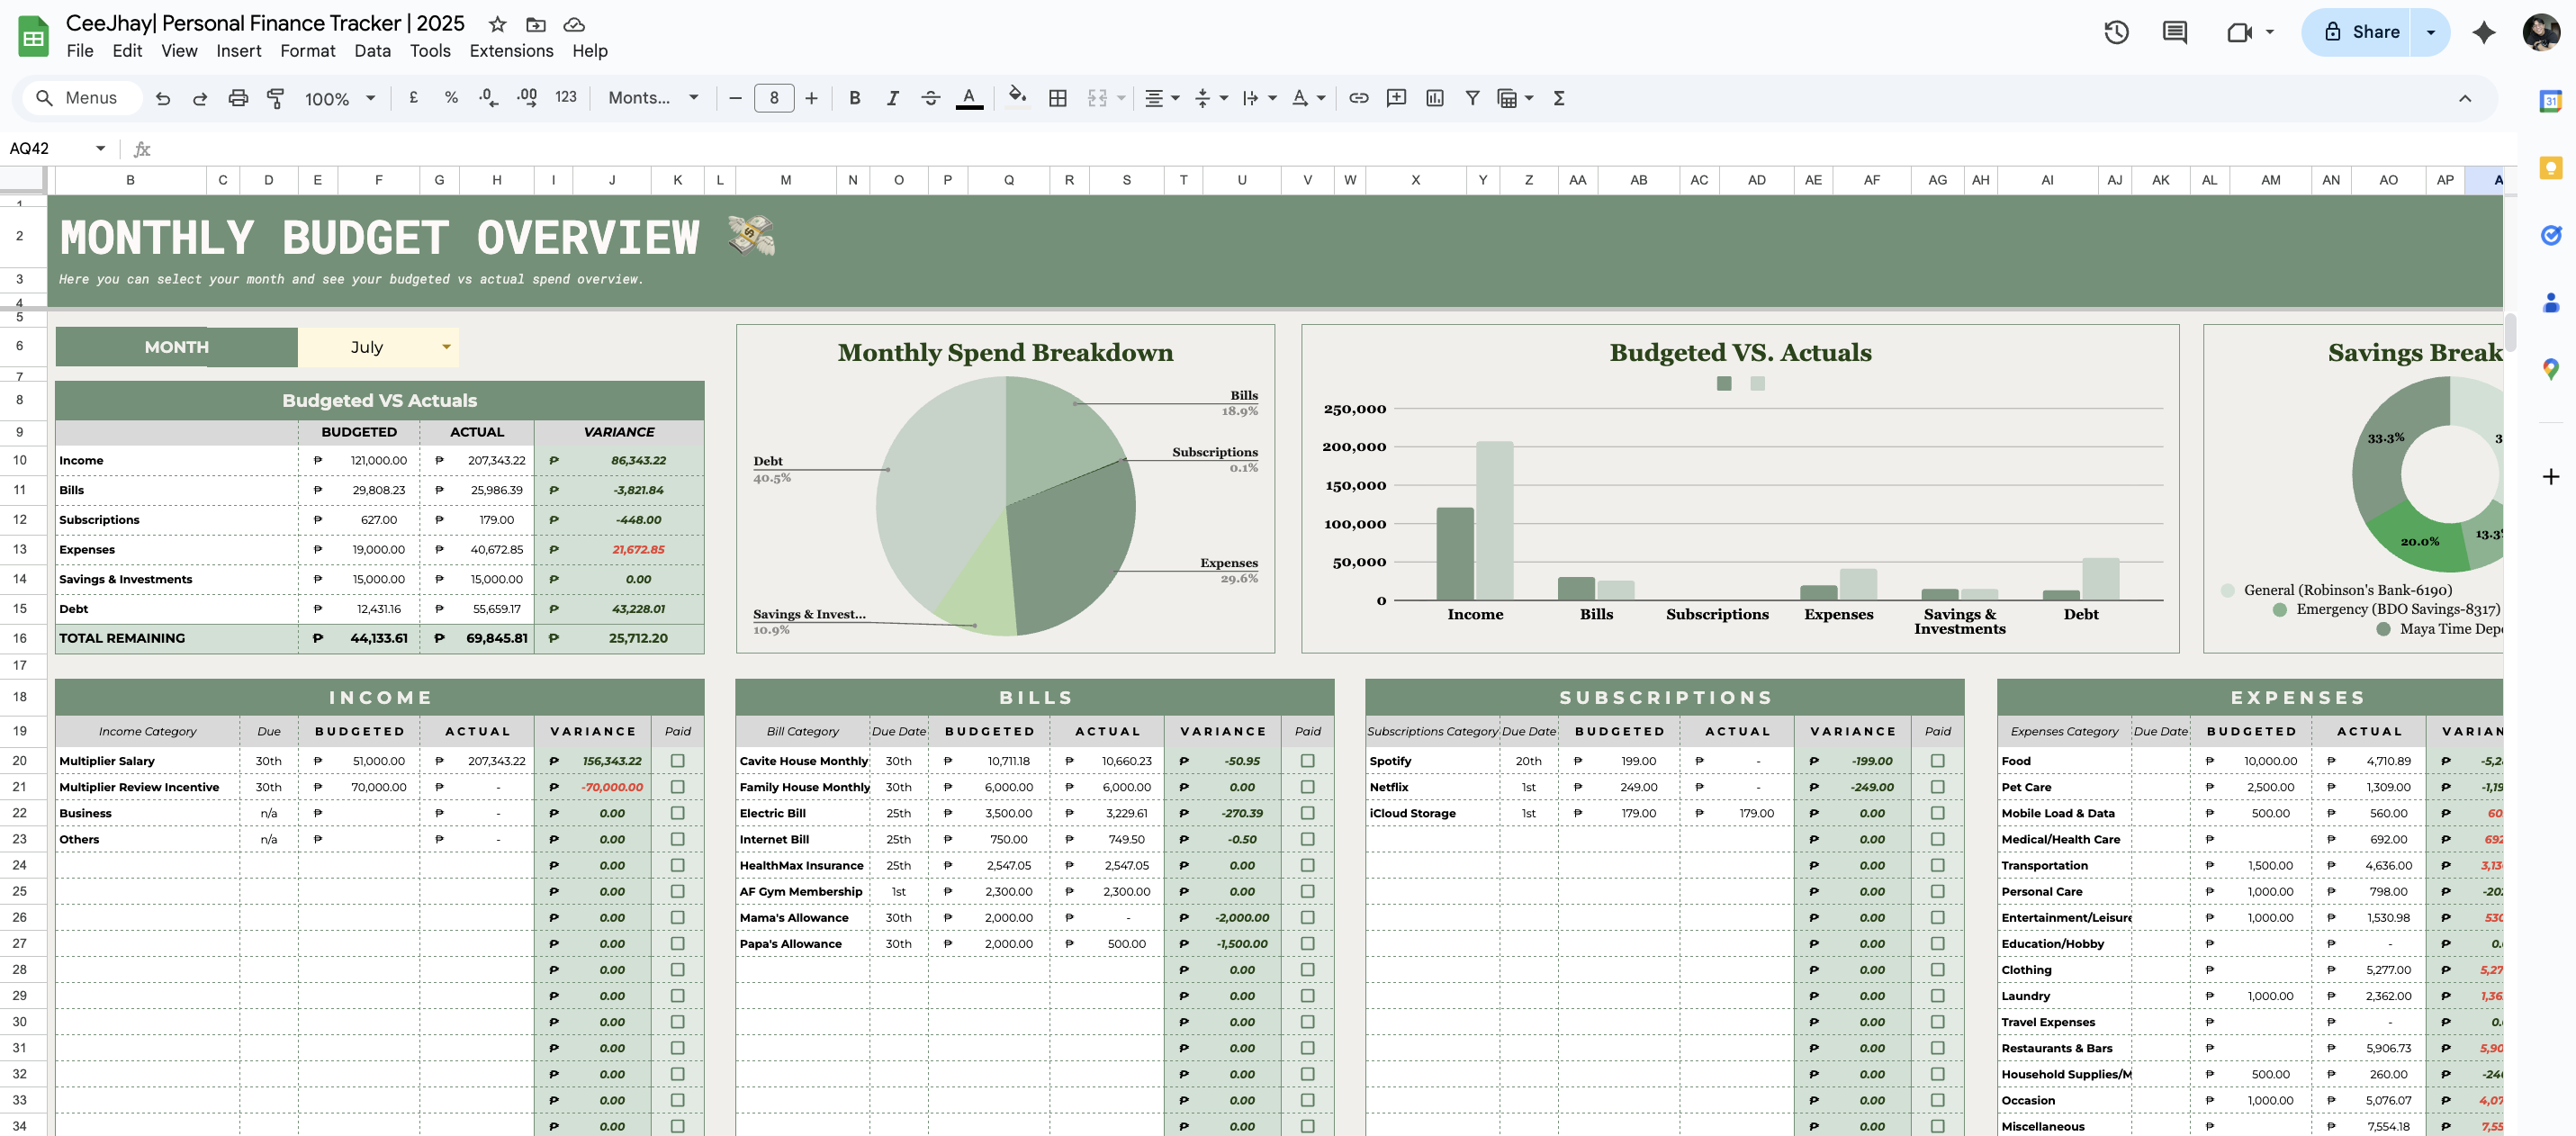Open the Extensions menu
This screenshot has width=2576, height=1136.
coord(511,51)
